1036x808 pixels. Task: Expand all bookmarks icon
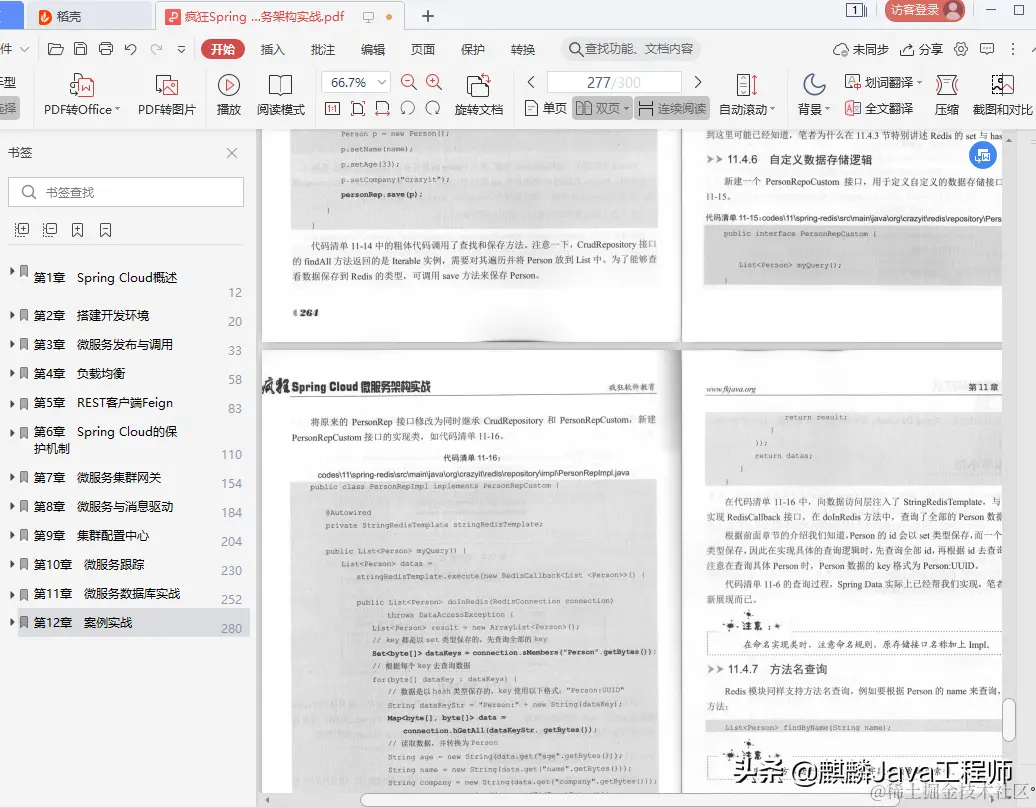click(22, 229)
